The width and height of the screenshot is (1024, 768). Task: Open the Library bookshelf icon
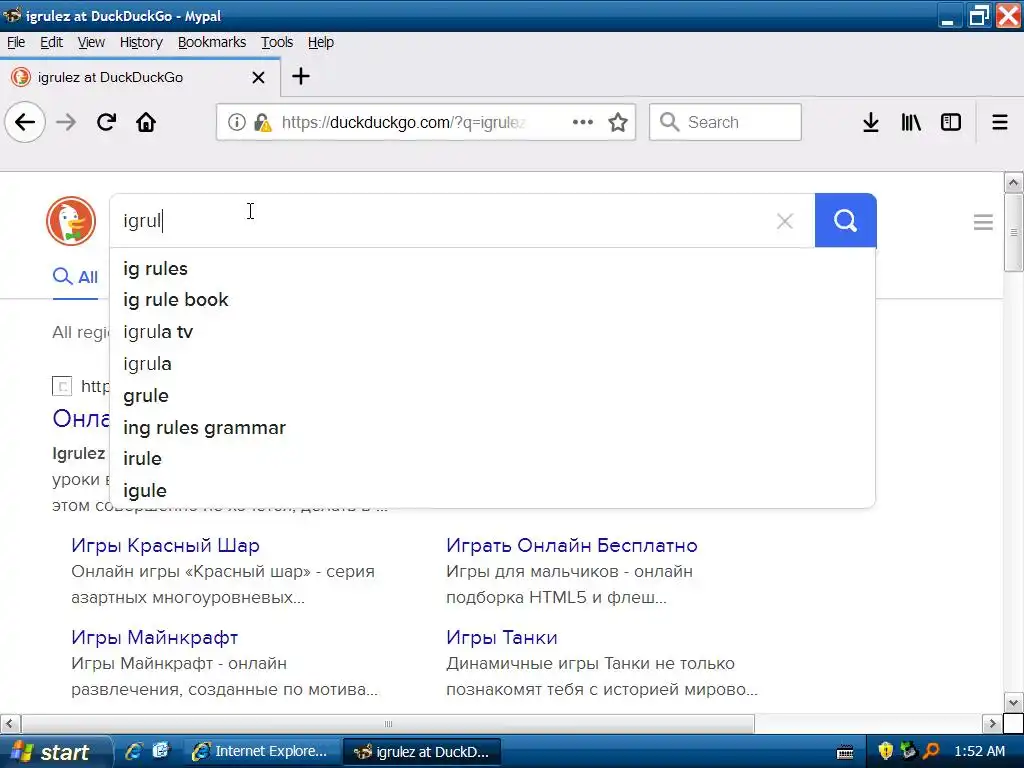click(x=911, y=122)
